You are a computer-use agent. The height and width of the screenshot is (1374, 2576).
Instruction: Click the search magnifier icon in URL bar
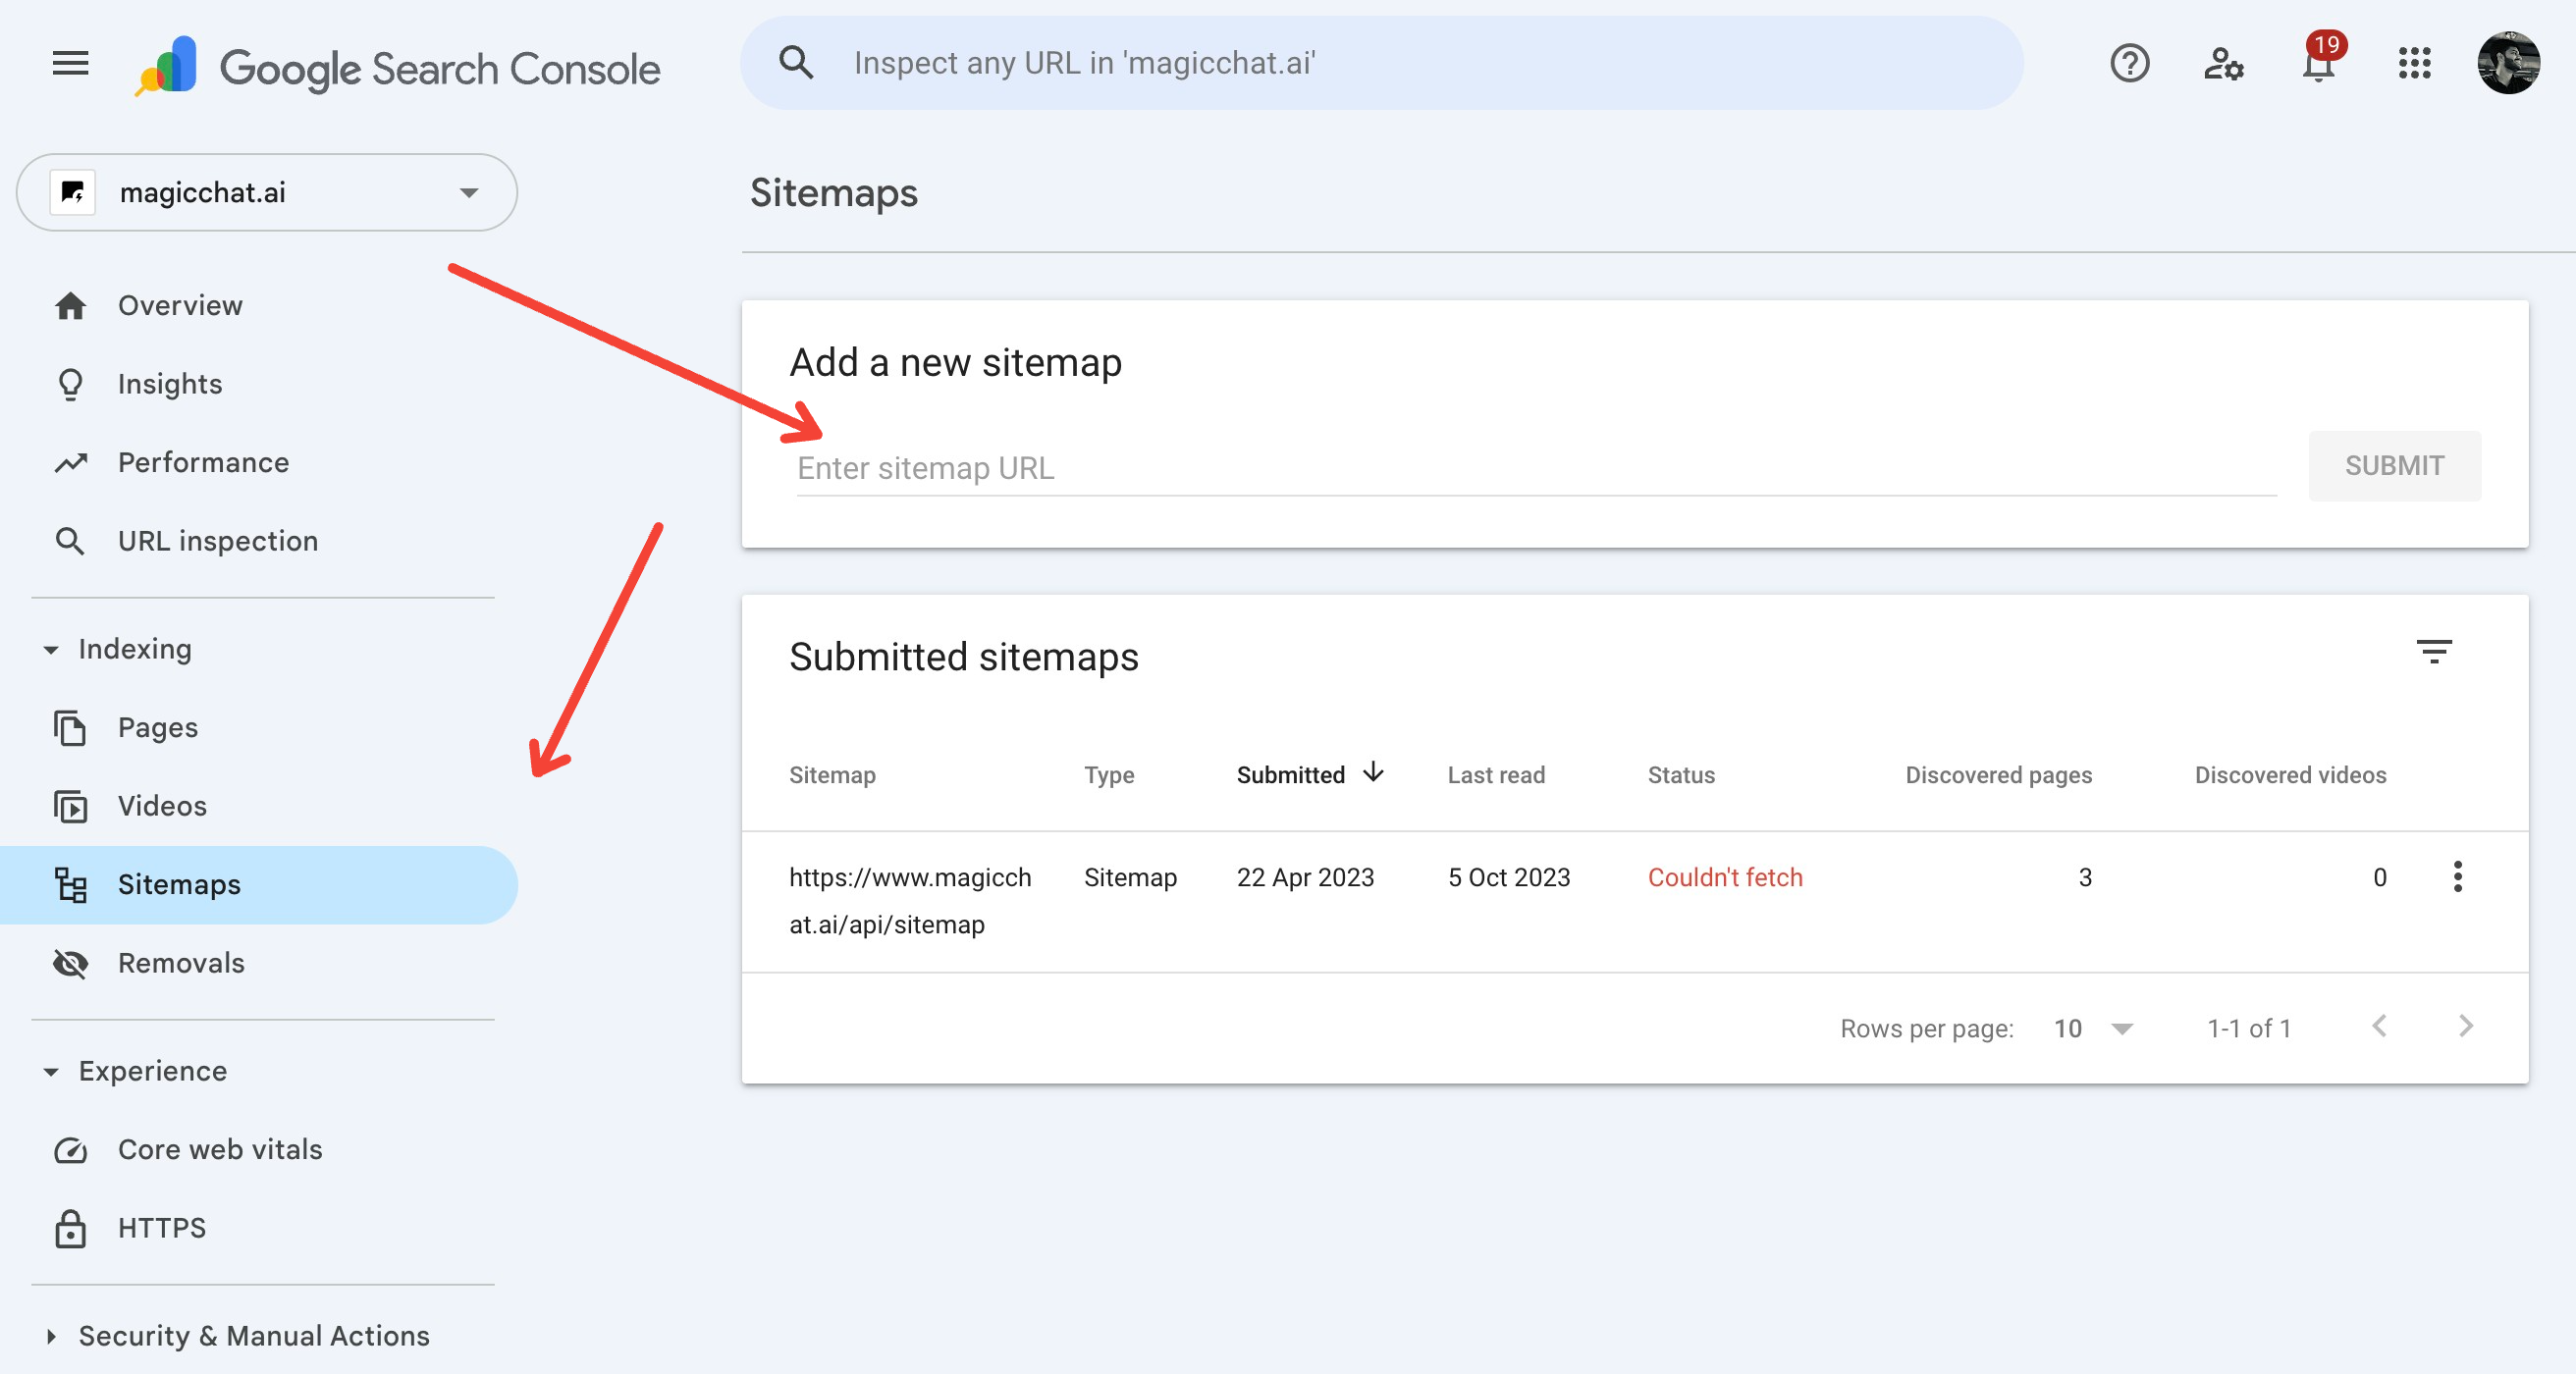point(796,63)
